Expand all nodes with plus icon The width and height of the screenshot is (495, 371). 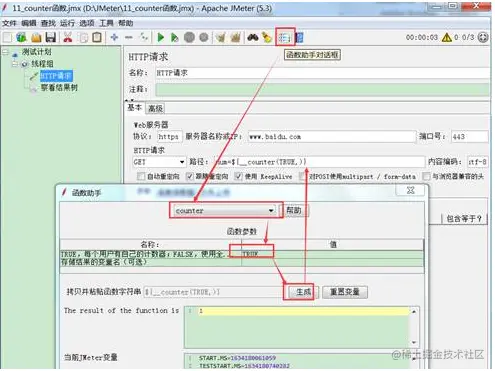pos(114,37)
